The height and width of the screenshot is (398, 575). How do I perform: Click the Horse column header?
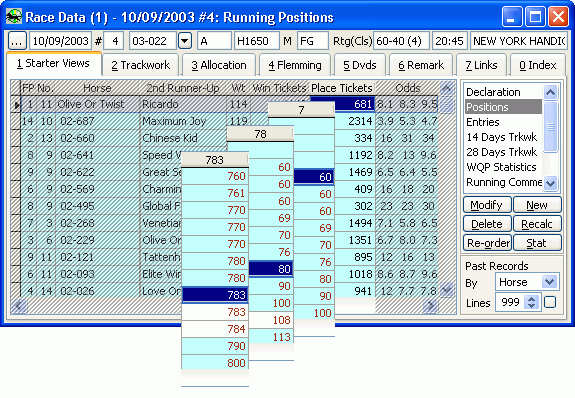97,88
